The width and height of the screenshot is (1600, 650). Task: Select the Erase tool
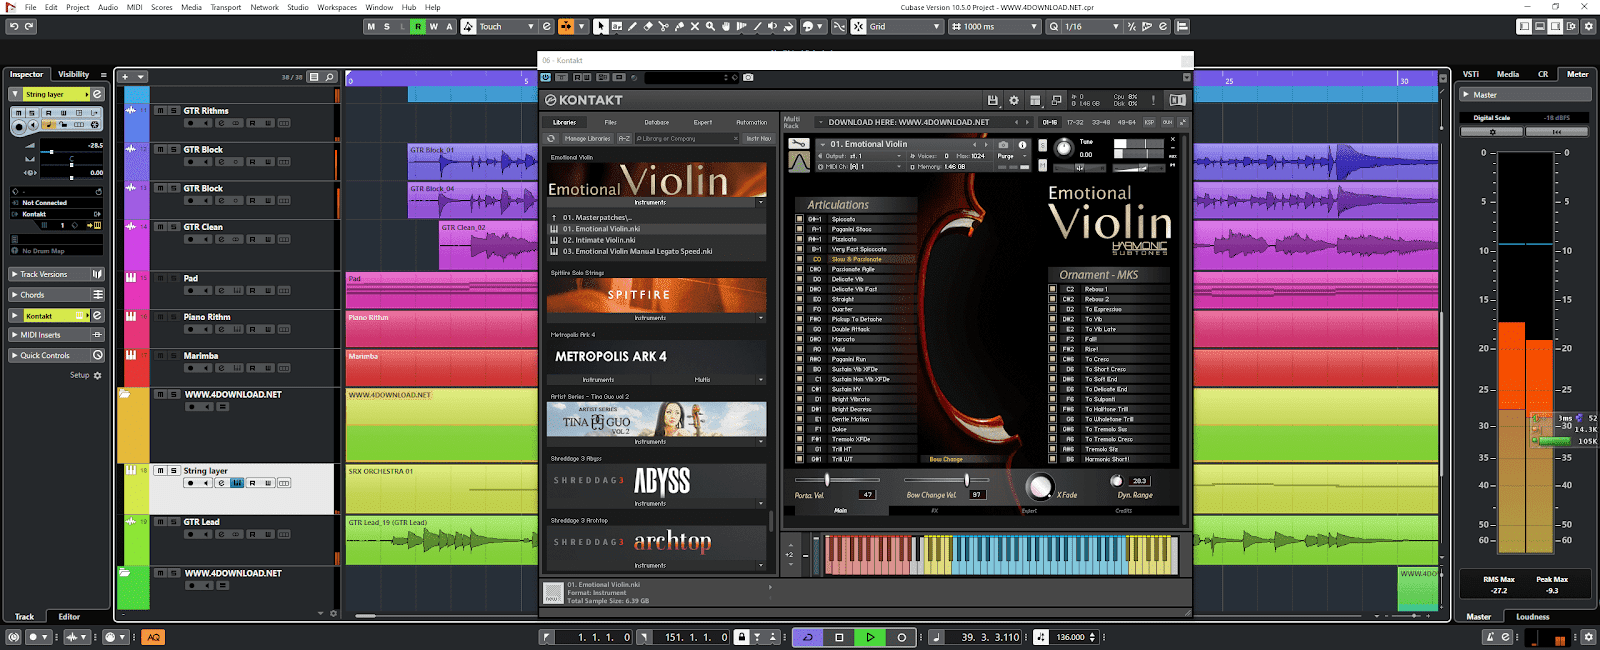(x=648, y=26)
